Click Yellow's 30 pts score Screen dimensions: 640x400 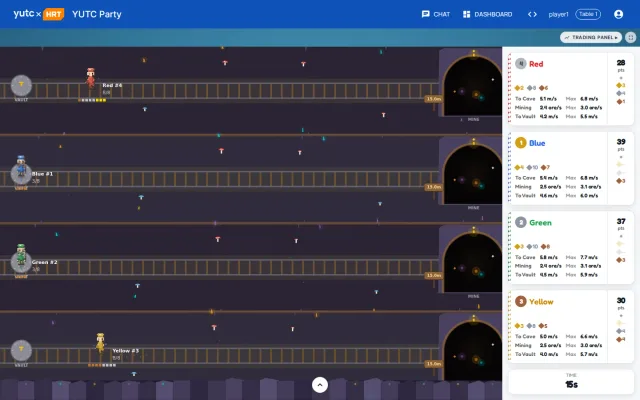[621, 303]
